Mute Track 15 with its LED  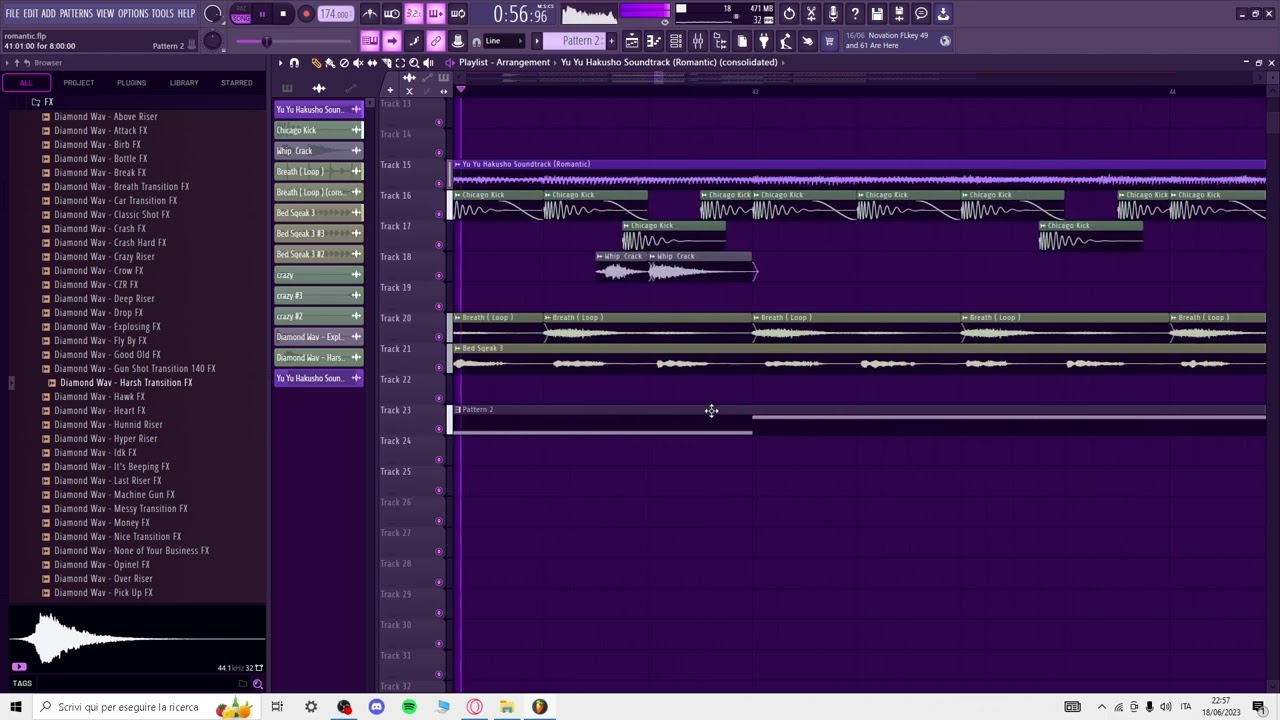(439, 184)
